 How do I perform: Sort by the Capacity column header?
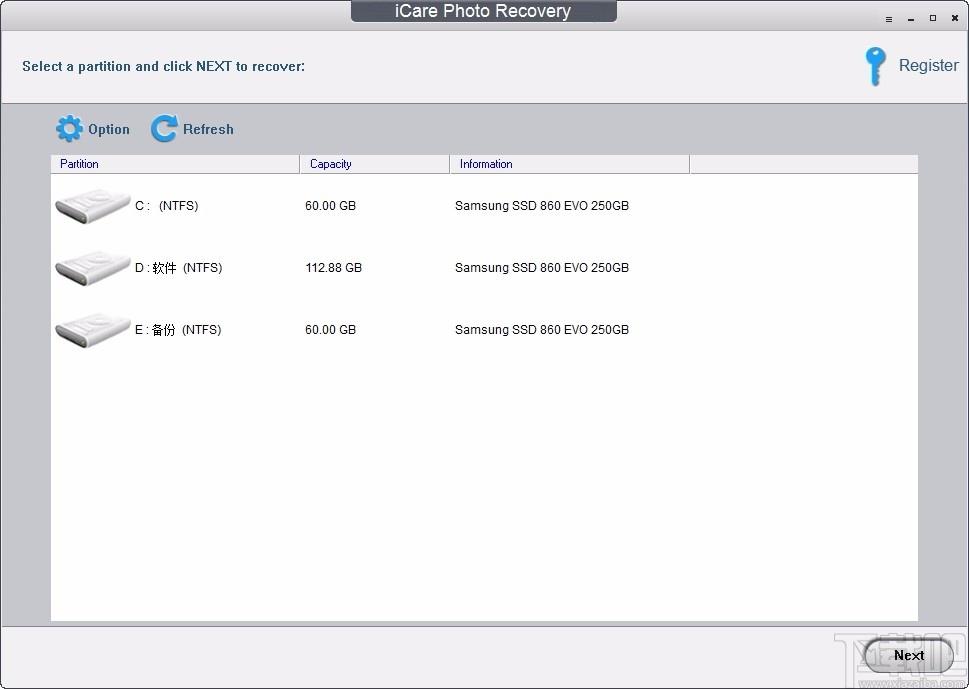tap(375, 164)
